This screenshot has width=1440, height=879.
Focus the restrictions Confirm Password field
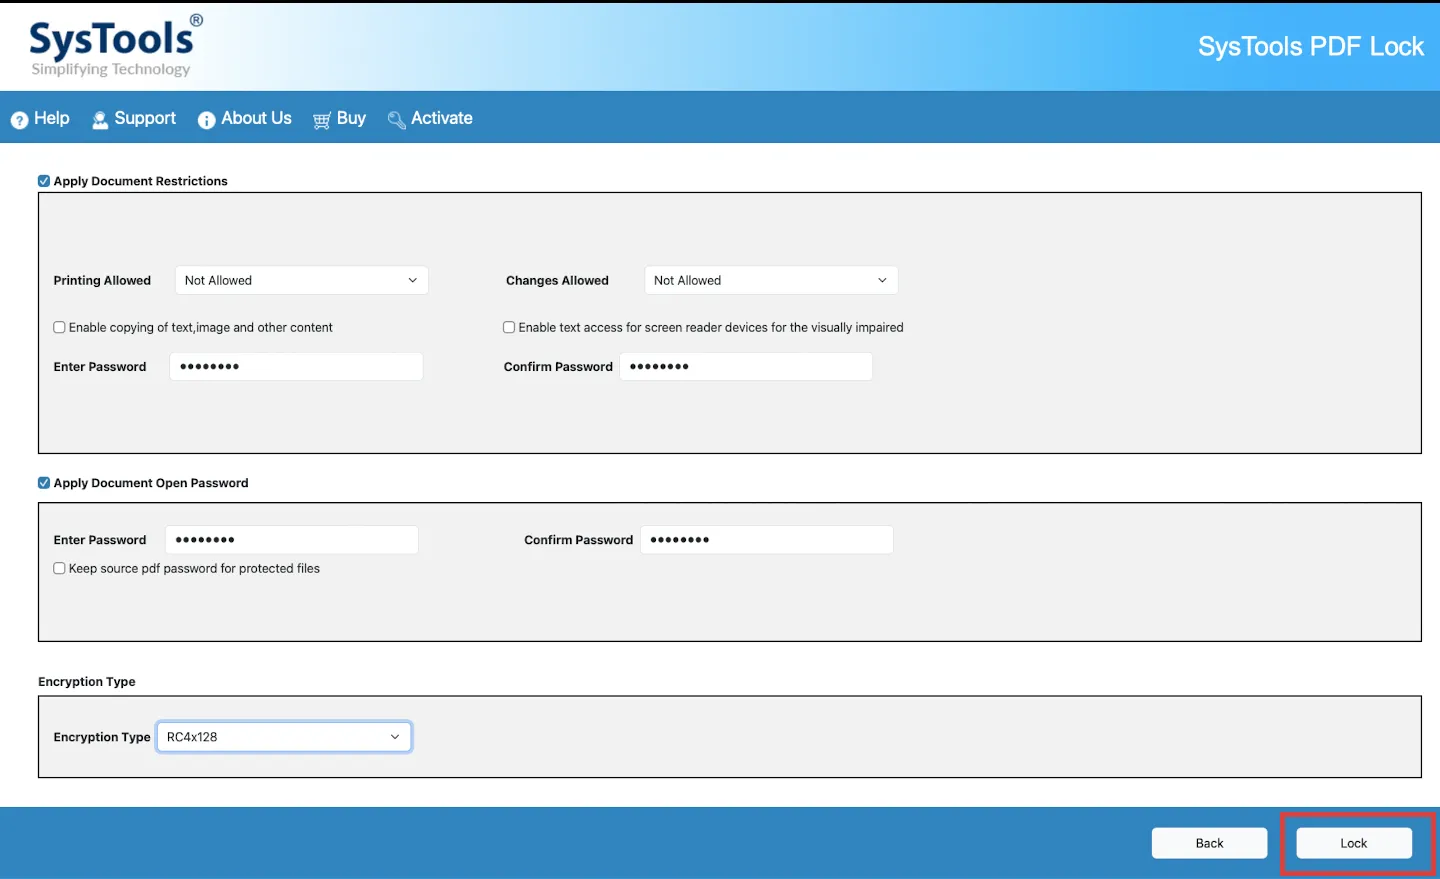click(x=746, y=367)
